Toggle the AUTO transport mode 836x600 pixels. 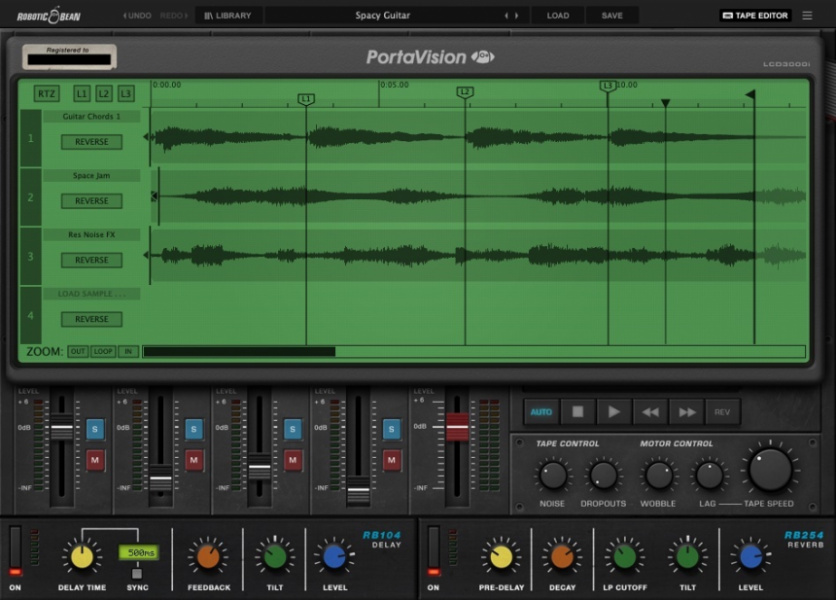coord(541,412)
